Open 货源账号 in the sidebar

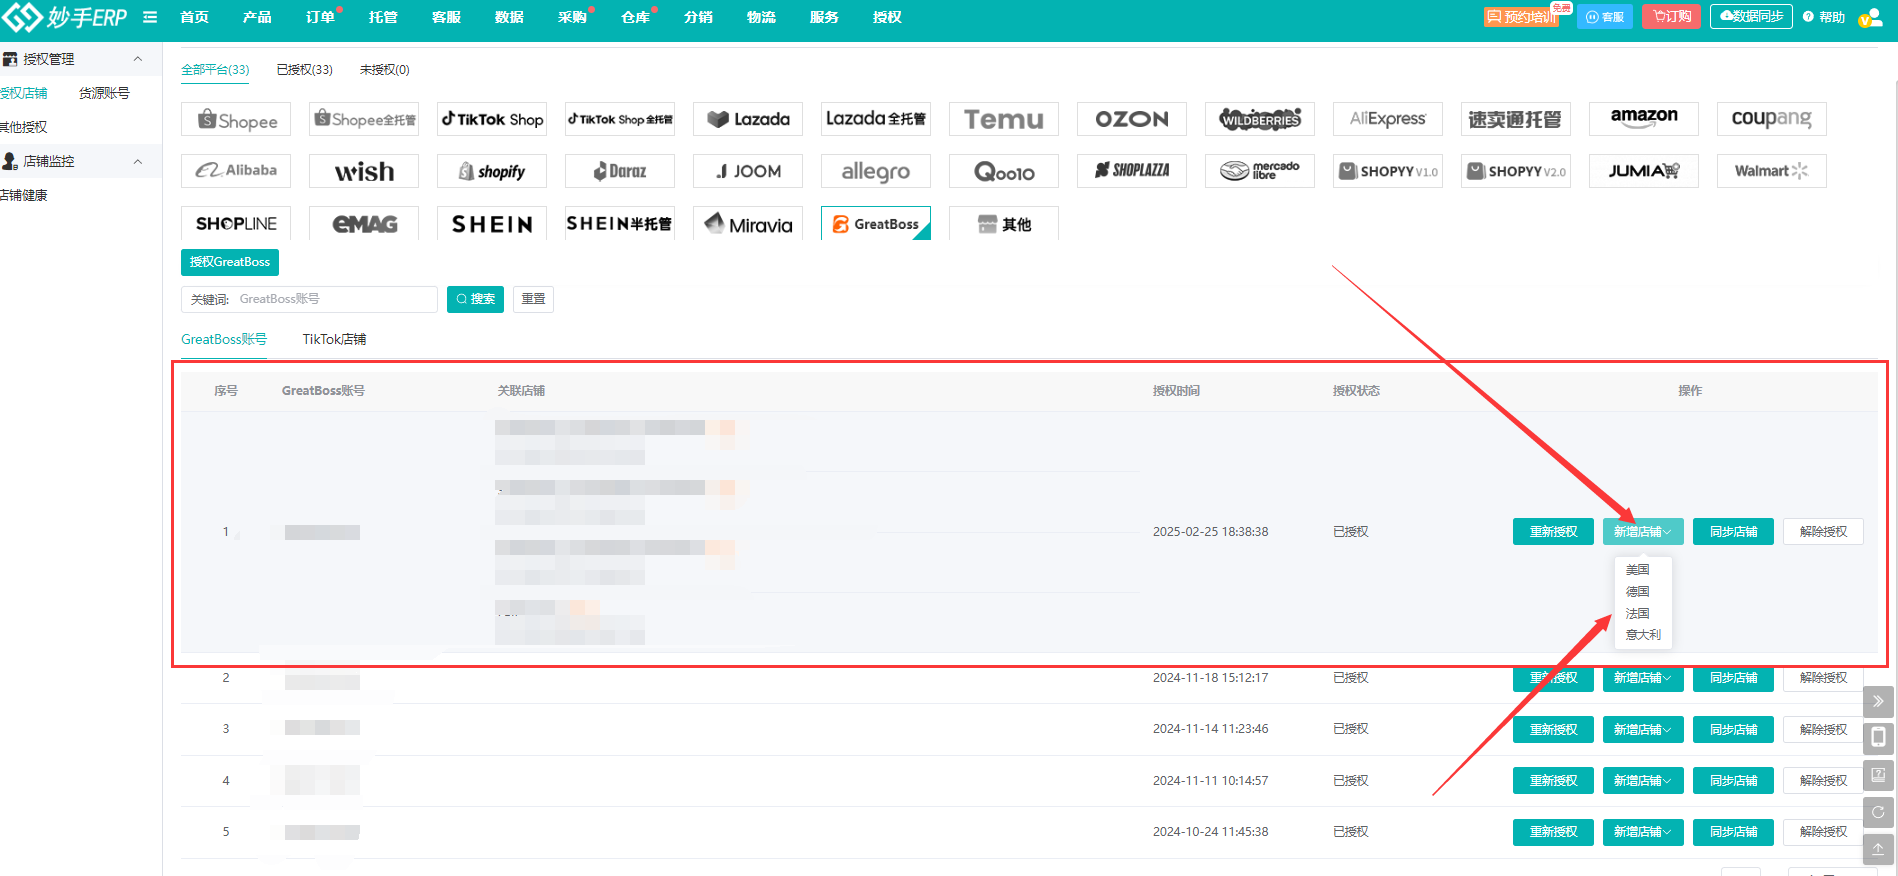coord(104,93)
